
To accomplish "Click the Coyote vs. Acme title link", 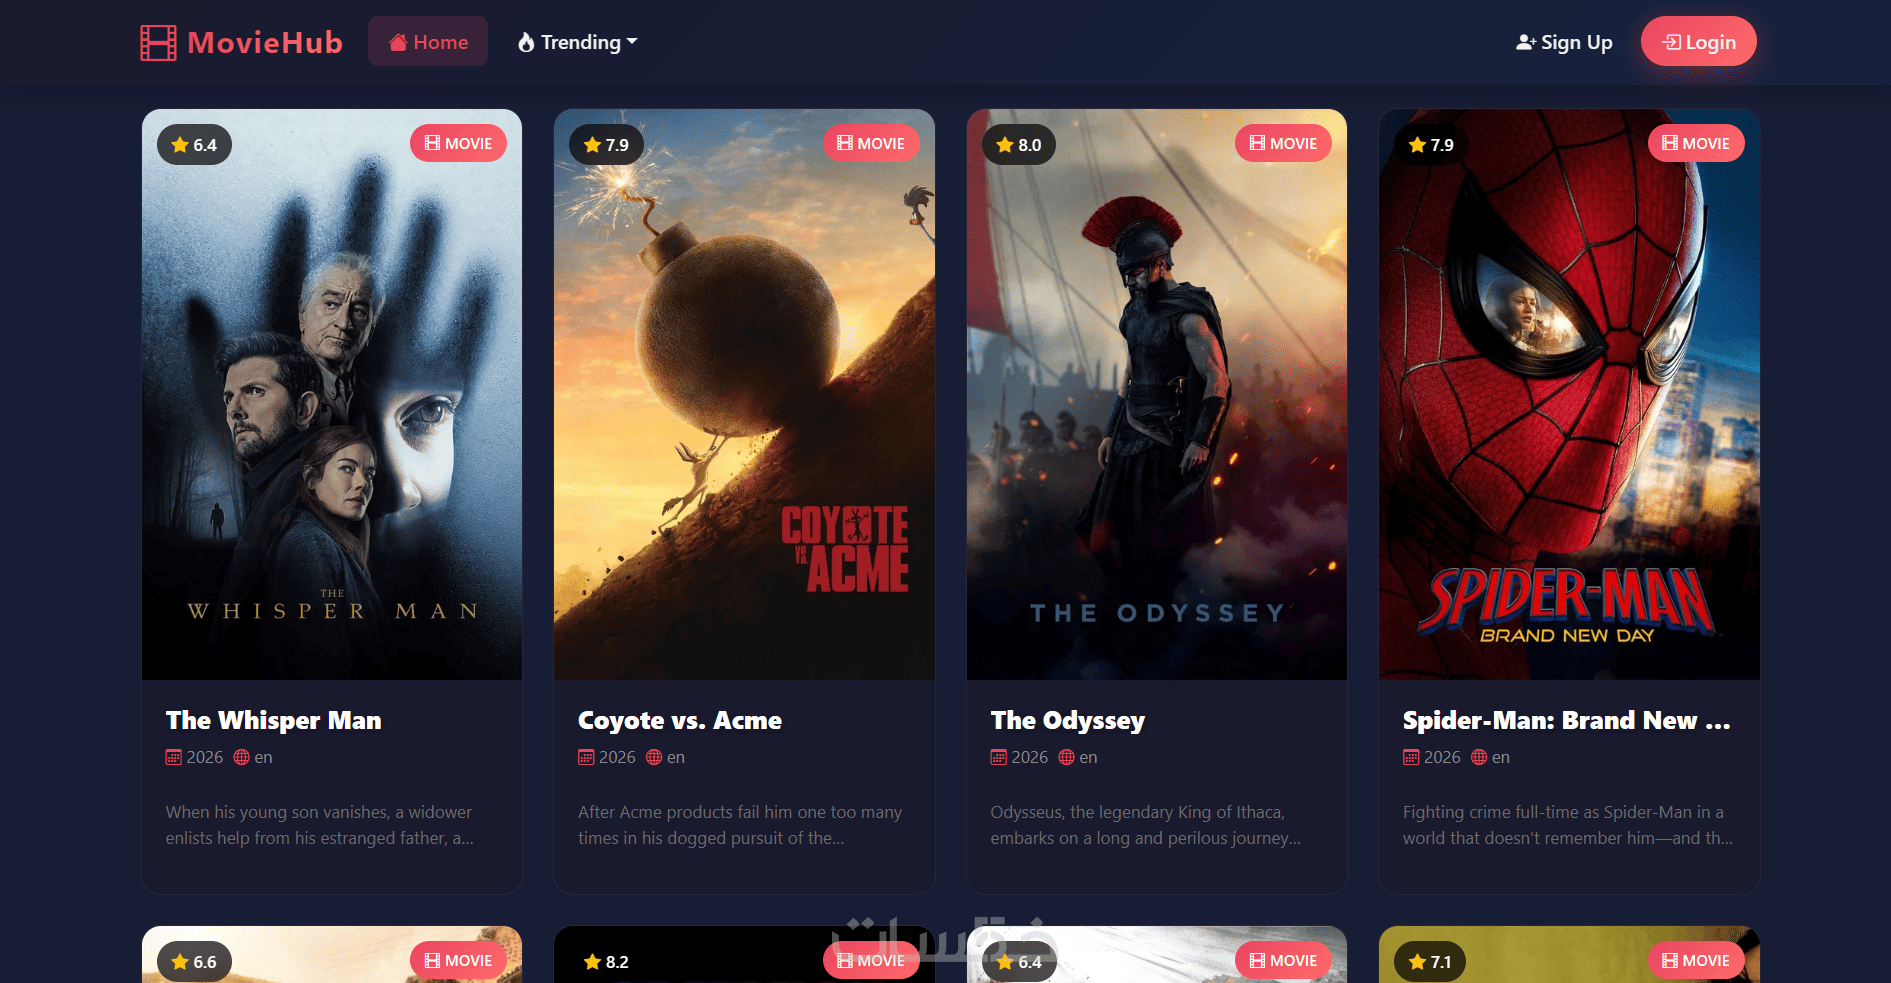I will 680,721.
